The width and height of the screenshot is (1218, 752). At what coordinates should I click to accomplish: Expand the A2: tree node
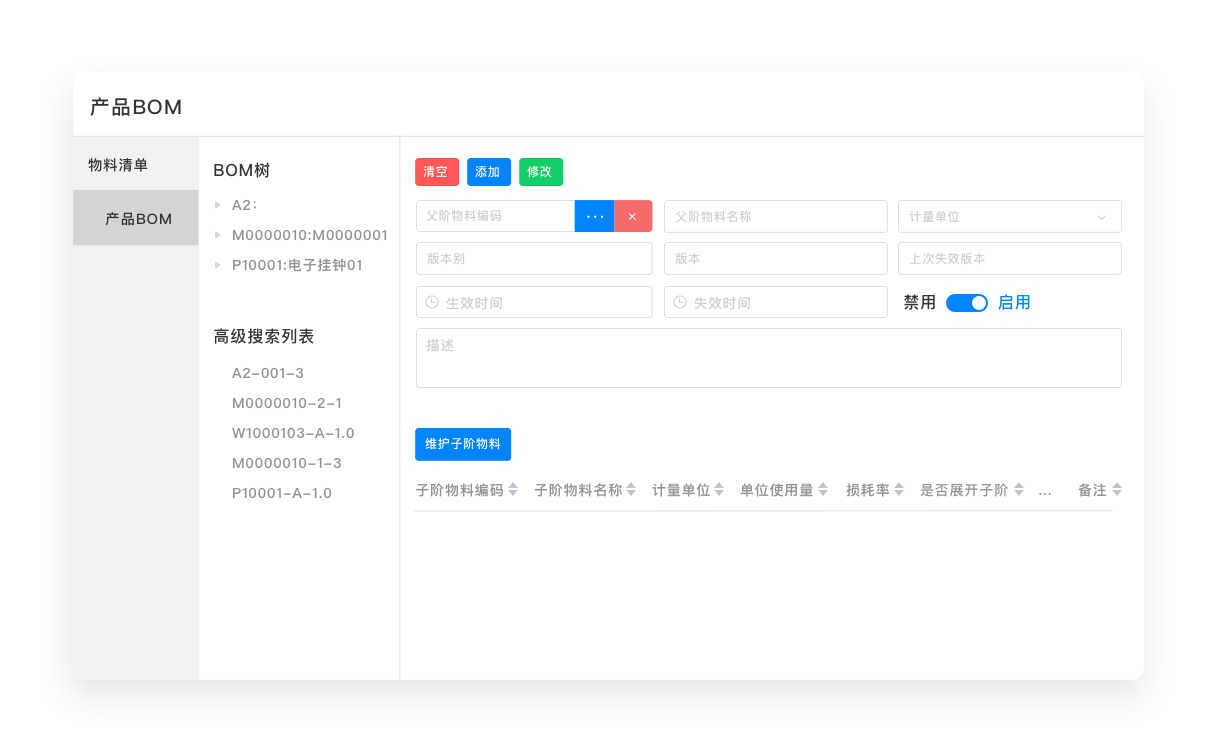click(218, 205)
